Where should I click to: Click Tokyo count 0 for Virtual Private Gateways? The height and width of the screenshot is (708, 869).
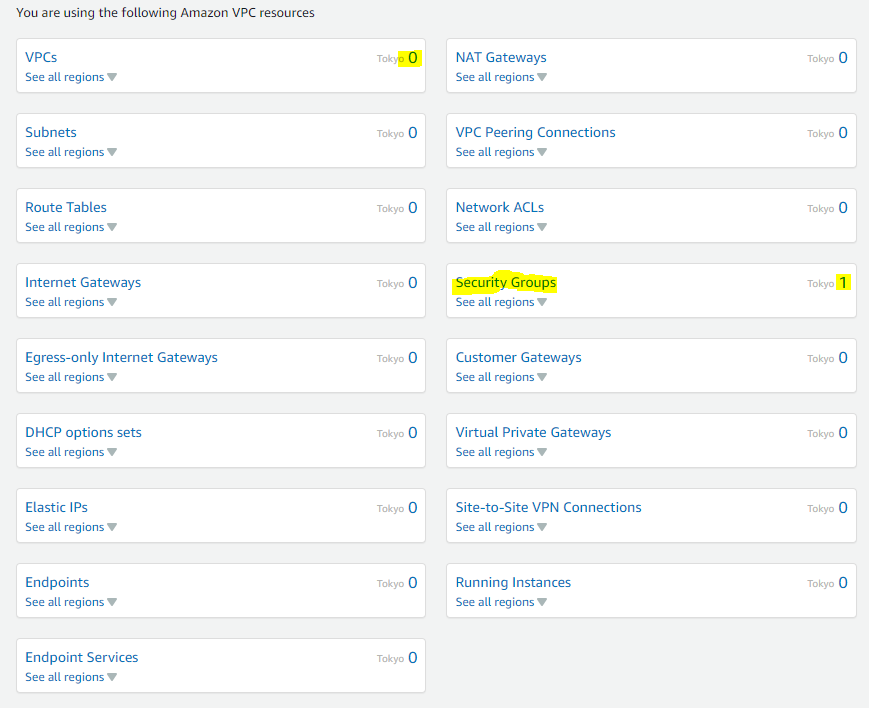pos(843,432)
